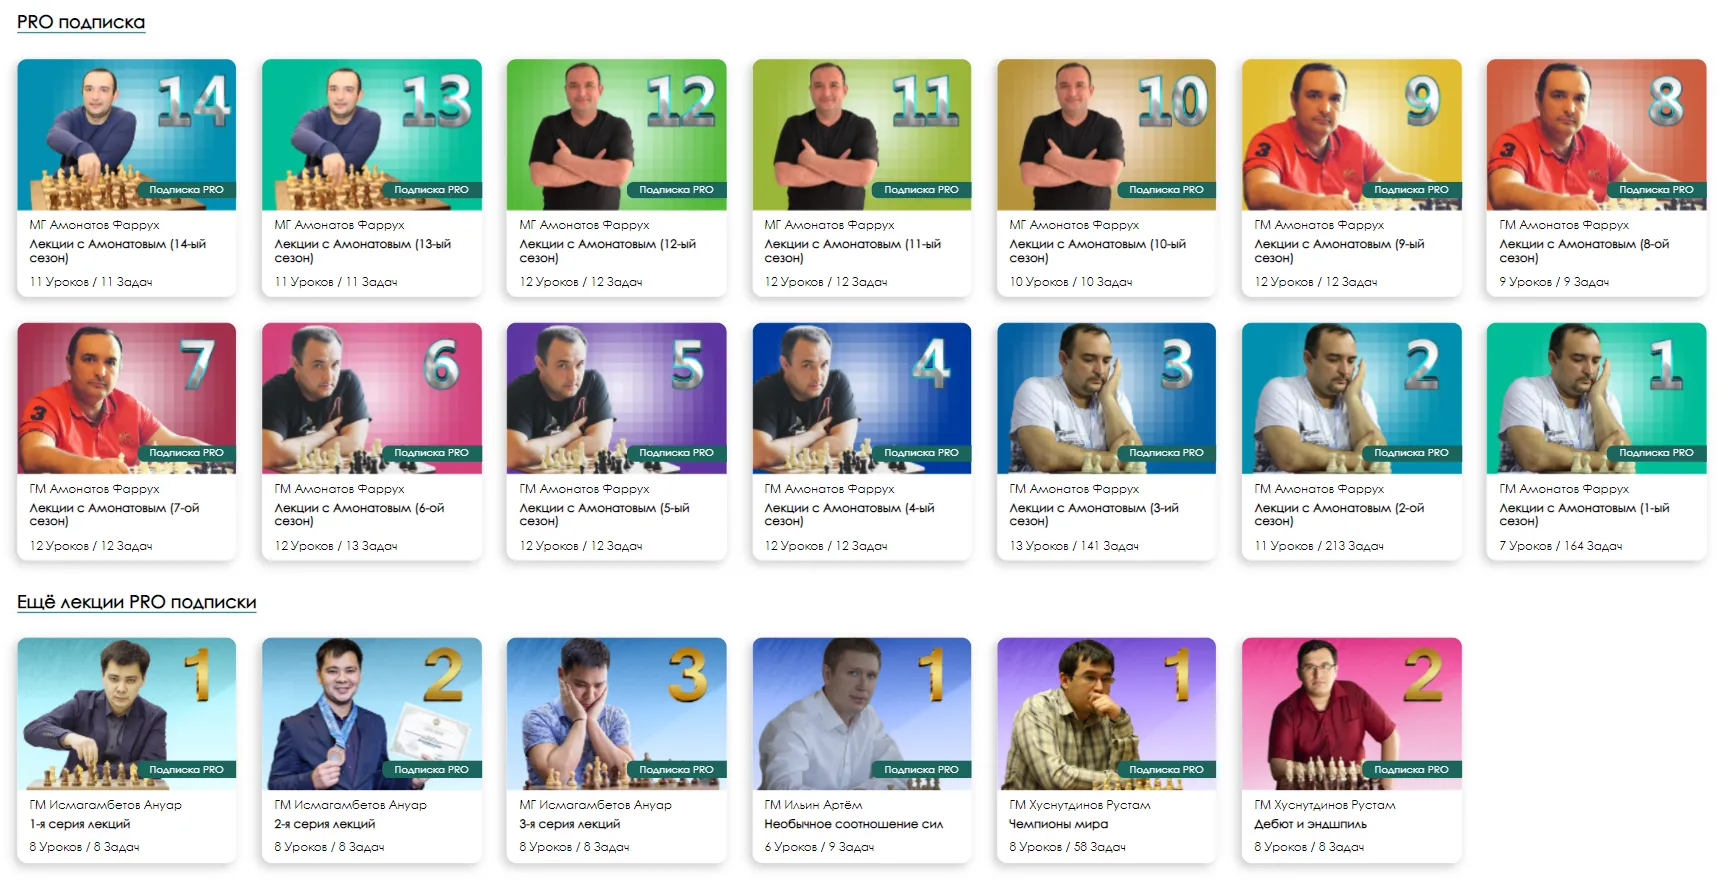This screenshot has height=887, width=1726.
Task: Click the 'Подписка PRO' badge on 'Дебют и эндшпиль'
Action: tap(1411, 770)
